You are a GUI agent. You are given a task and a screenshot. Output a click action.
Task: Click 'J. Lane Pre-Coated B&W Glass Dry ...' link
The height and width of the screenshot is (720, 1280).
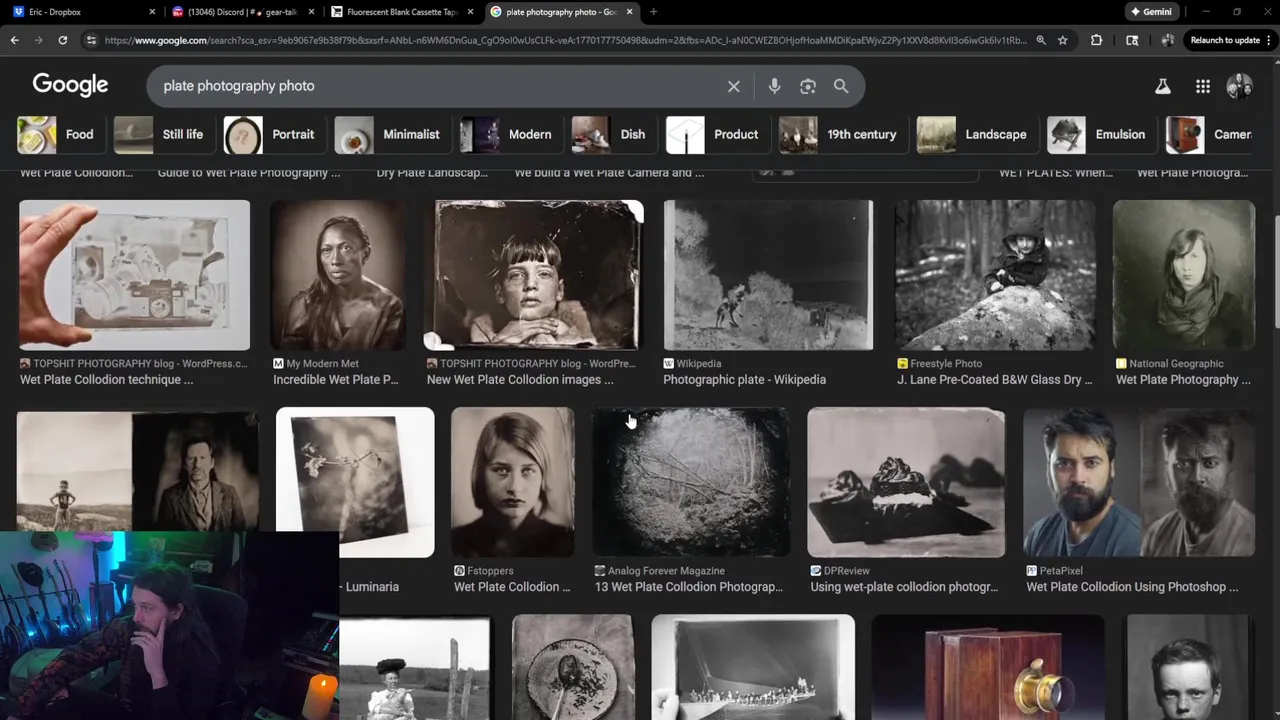(995, 380)
